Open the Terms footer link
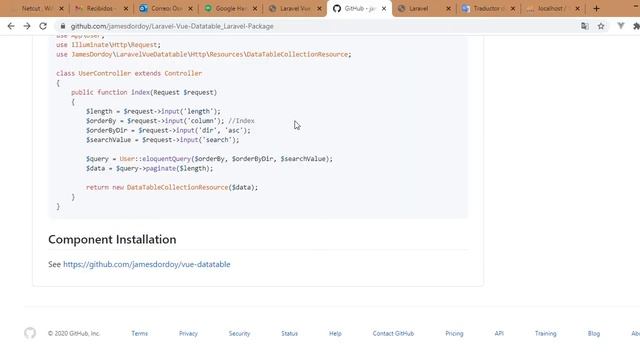Viewport: 640px width, 360px height. (140, 333)
